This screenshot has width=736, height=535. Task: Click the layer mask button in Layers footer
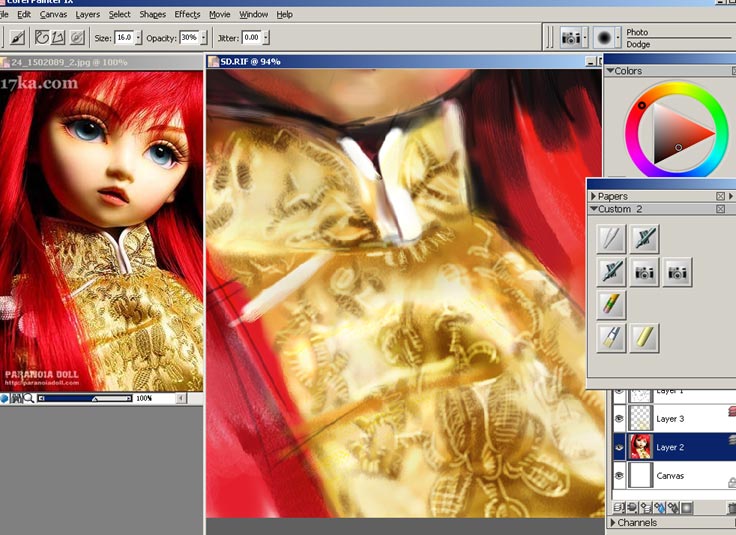687,507
